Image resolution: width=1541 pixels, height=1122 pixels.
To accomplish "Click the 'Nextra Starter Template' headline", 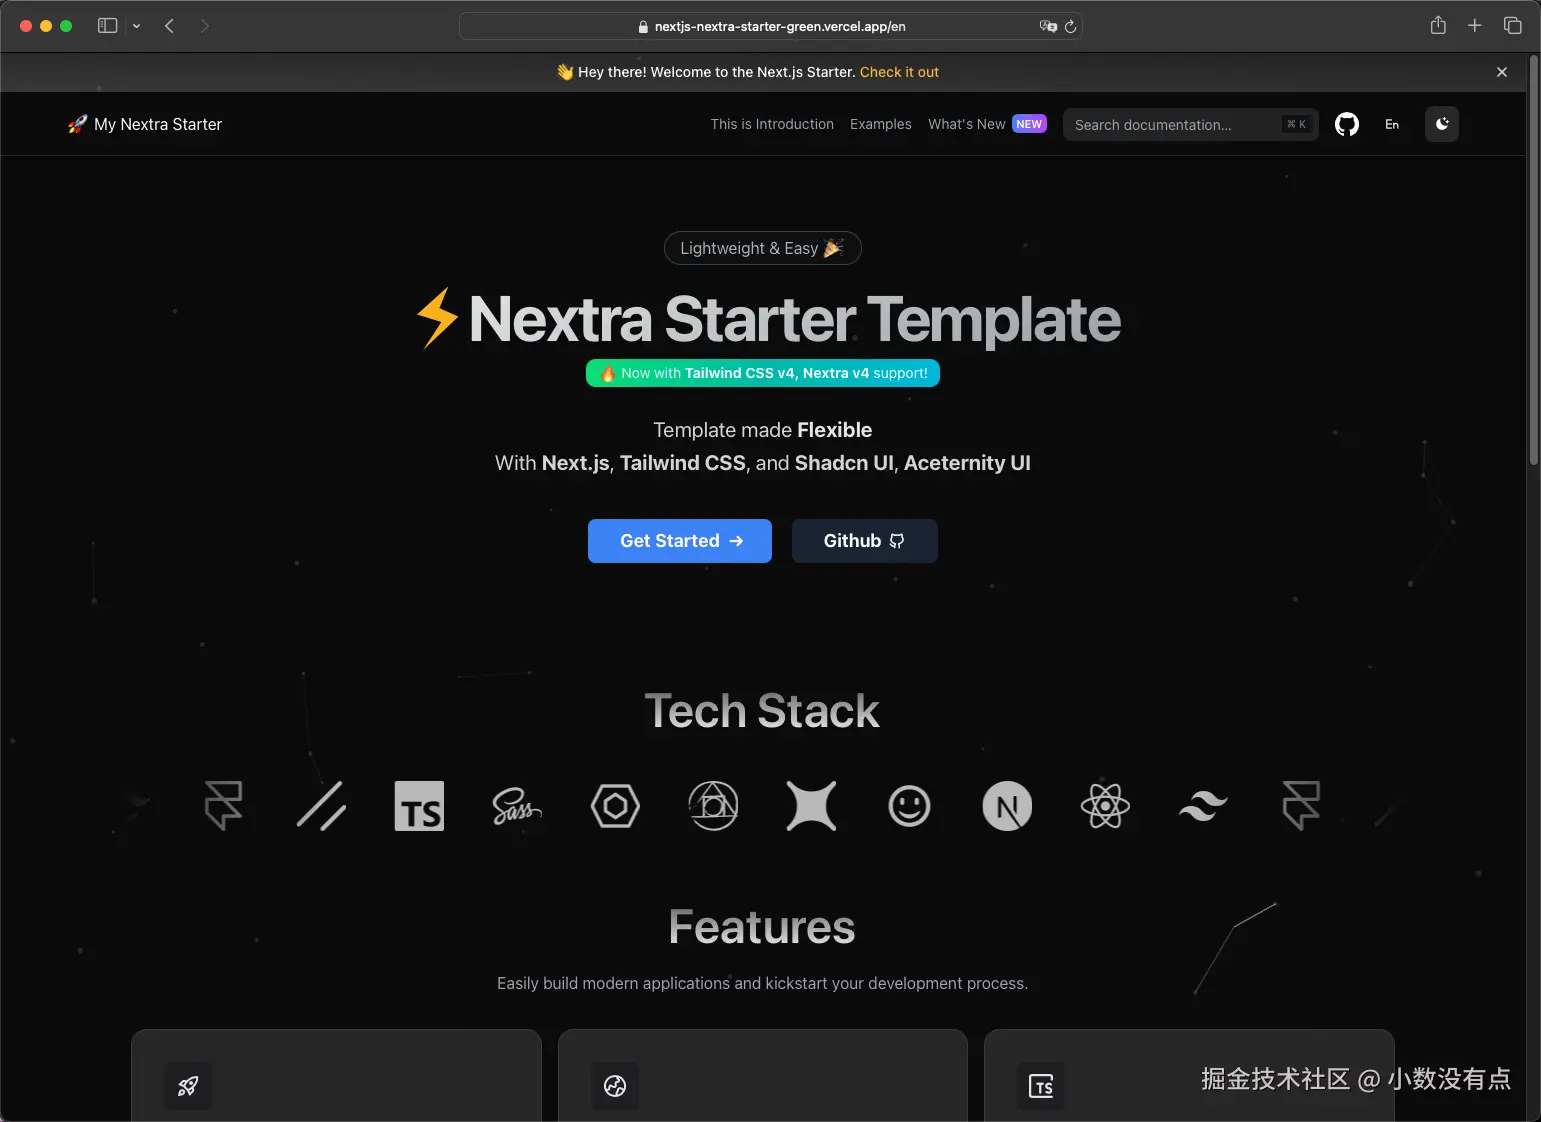I will pos(795,319).
